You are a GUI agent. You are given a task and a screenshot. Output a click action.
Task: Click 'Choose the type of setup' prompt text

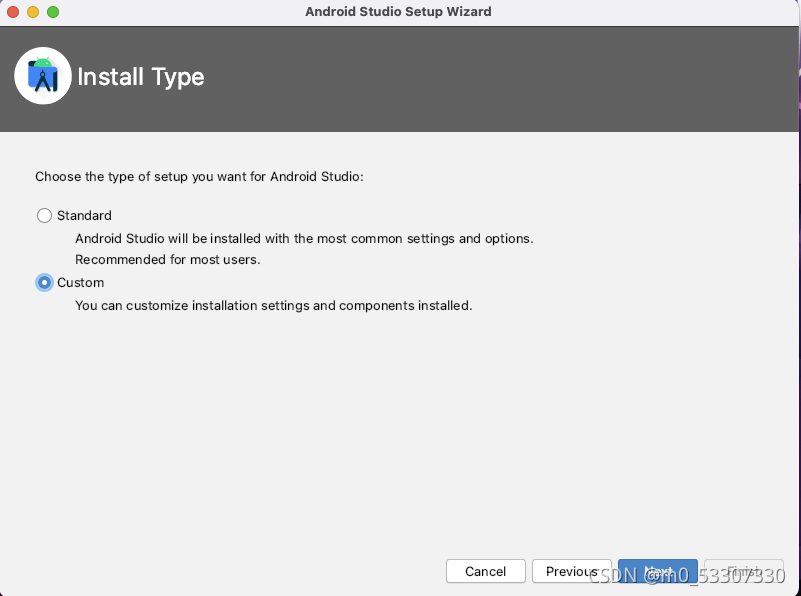point(199,177)
